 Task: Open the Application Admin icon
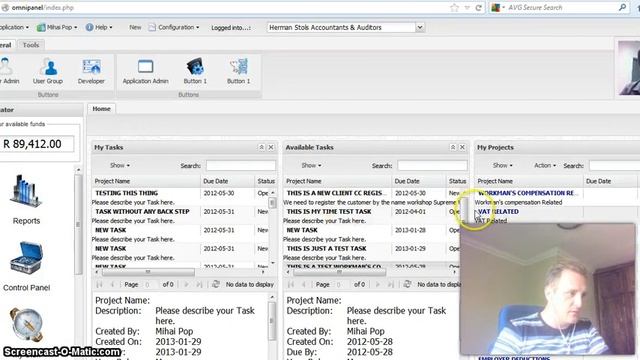coord(145,71)
